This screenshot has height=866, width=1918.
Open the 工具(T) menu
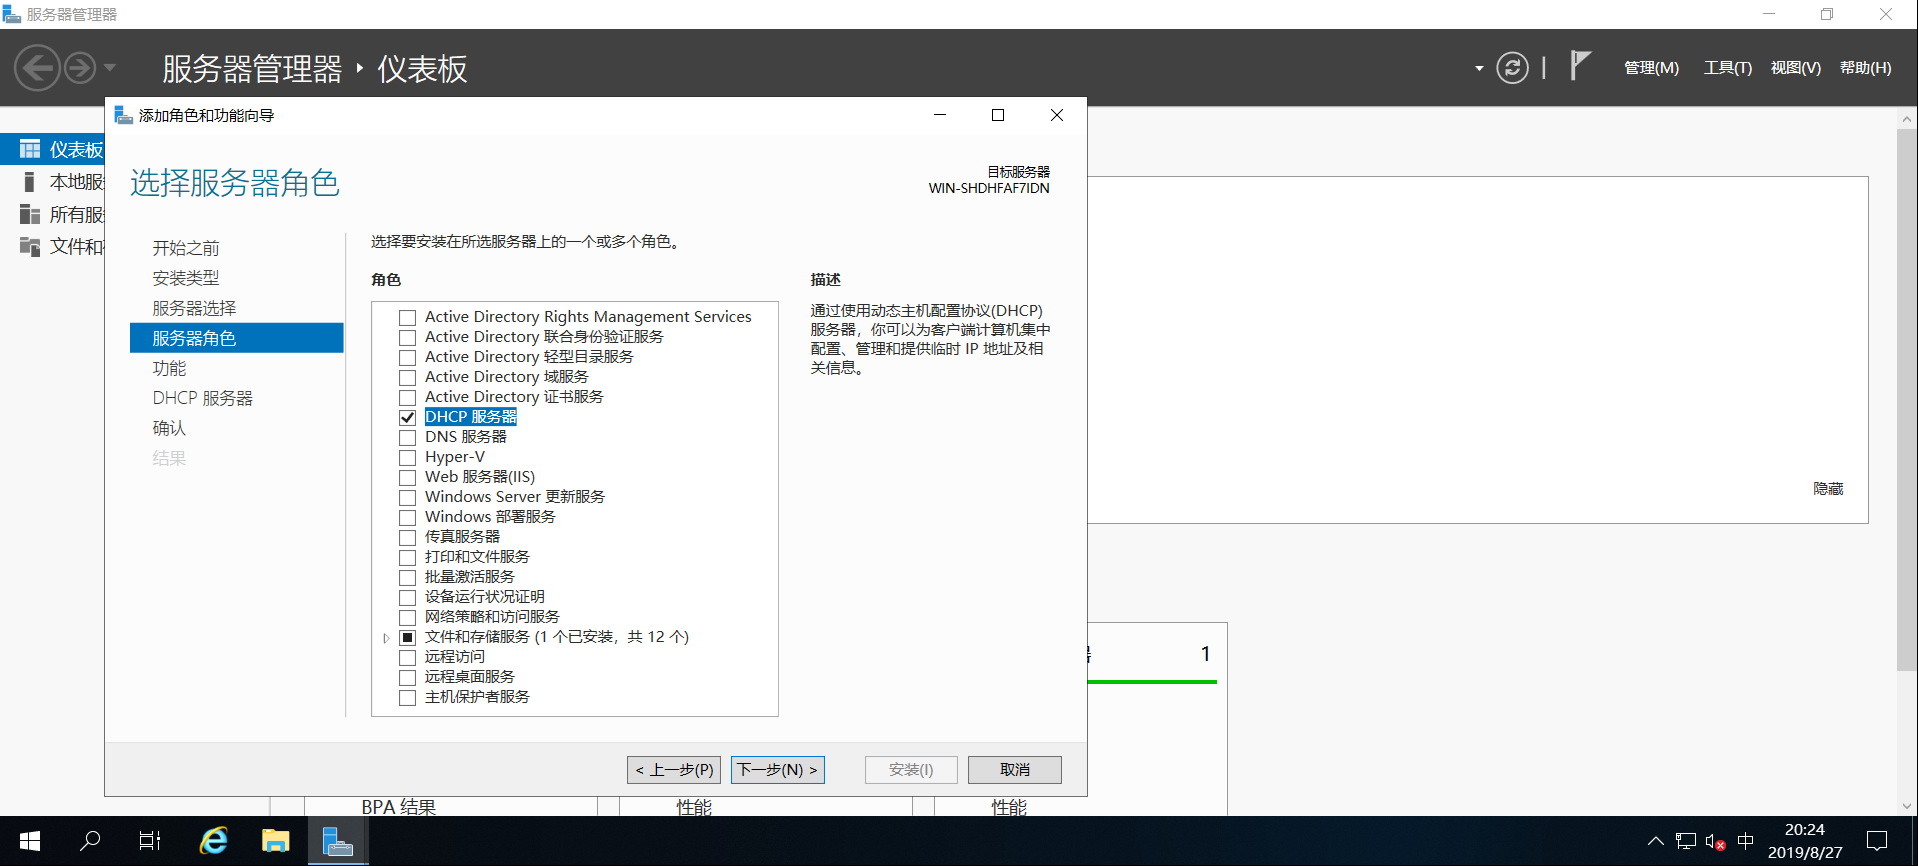[1728, 68]
